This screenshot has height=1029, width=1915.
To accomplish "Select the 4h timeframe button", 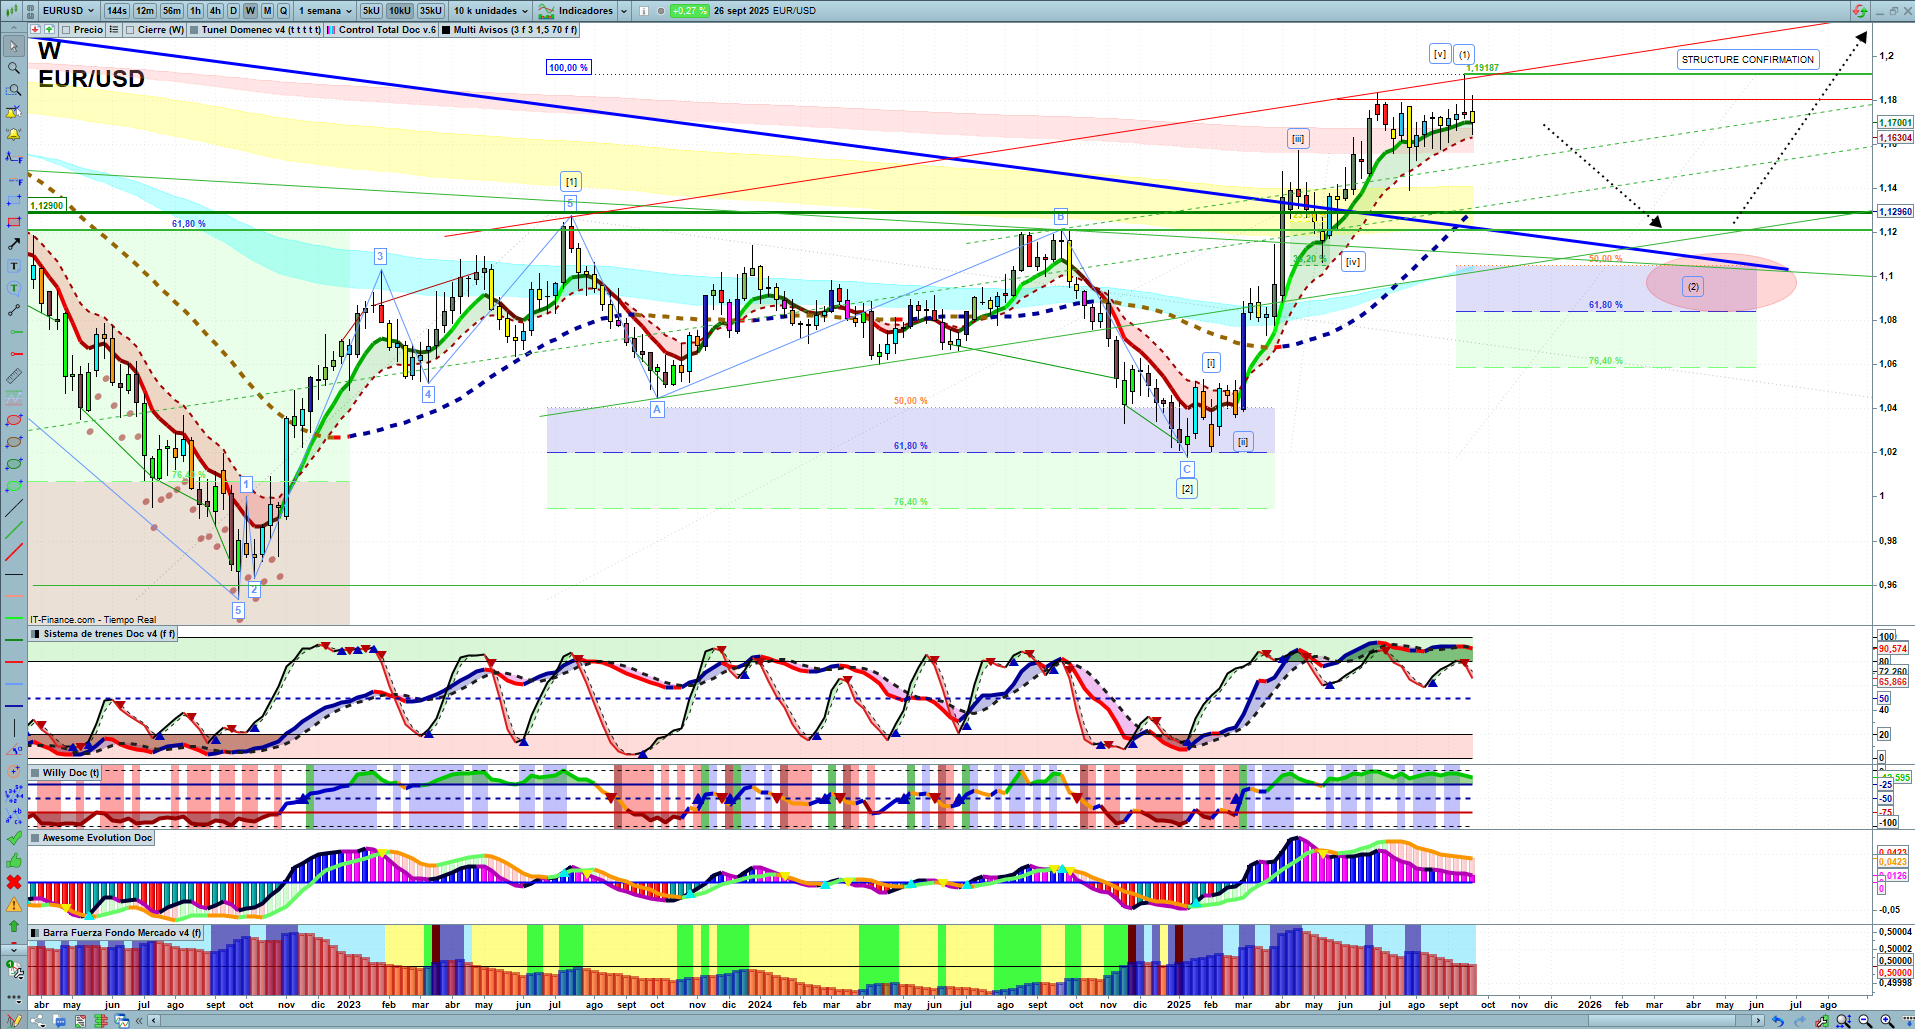I will (215, 11).
